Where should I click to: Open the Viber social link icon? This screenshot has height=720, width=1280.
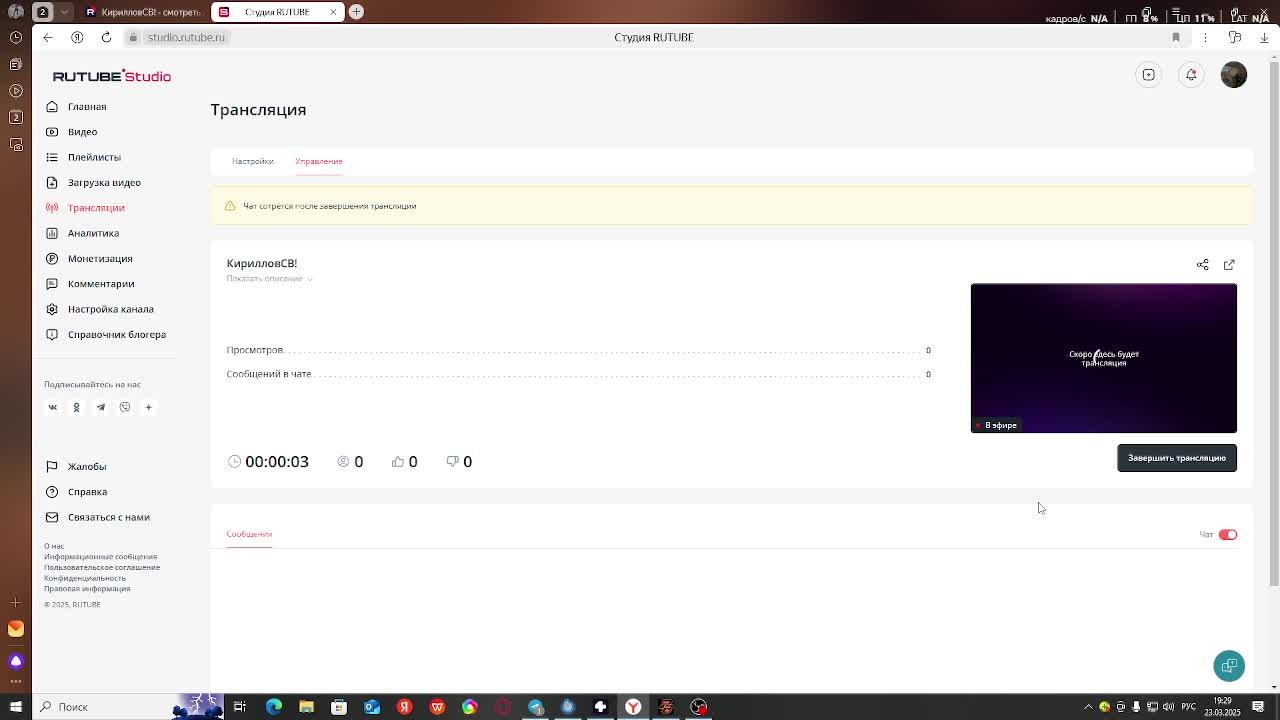coord(125,407)
